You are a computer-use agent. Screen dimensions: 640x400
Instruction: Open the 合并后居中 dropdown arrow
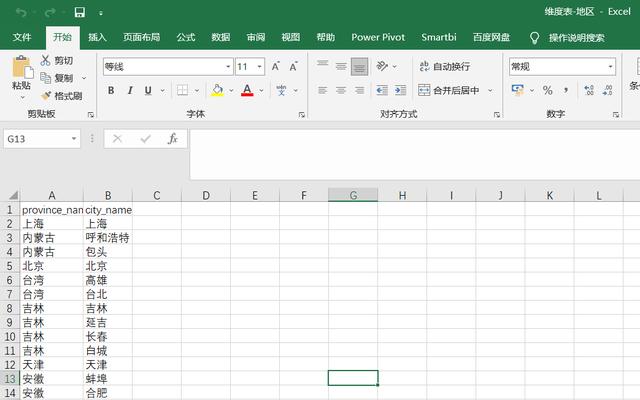[490, 91]
